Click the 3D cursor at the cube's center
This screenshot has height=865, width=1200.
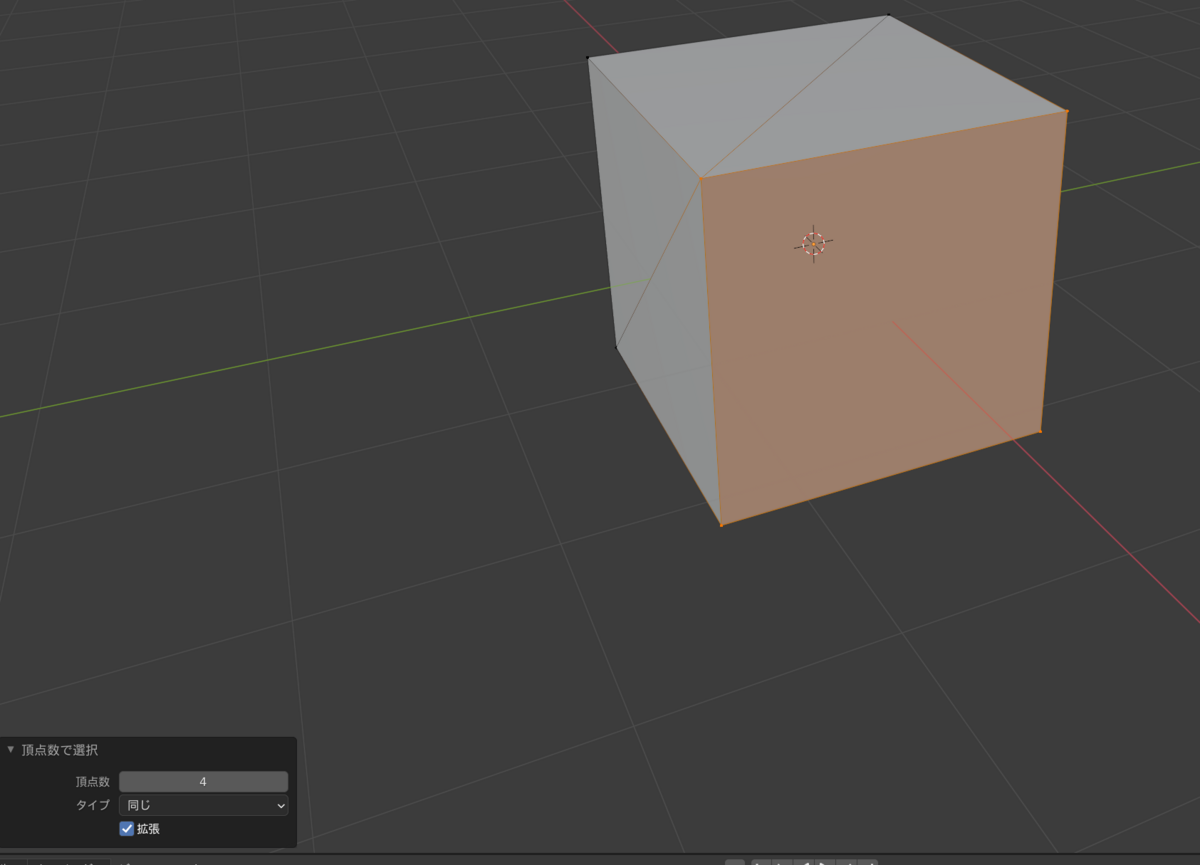click(812, 241)
